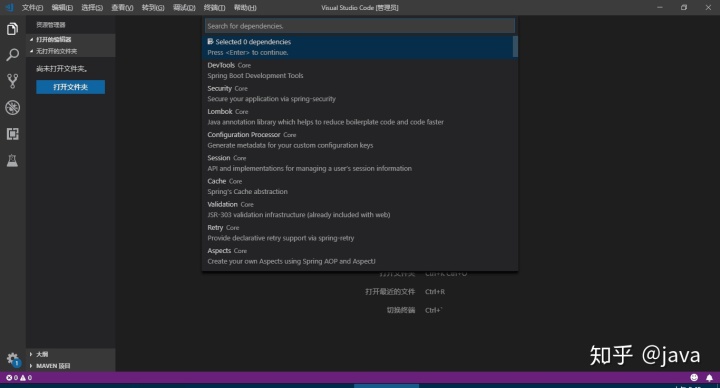This screenshot has height=388, width=720.
Task: Open the 帮助(H) menu
Action: click(x=245, y=7)
